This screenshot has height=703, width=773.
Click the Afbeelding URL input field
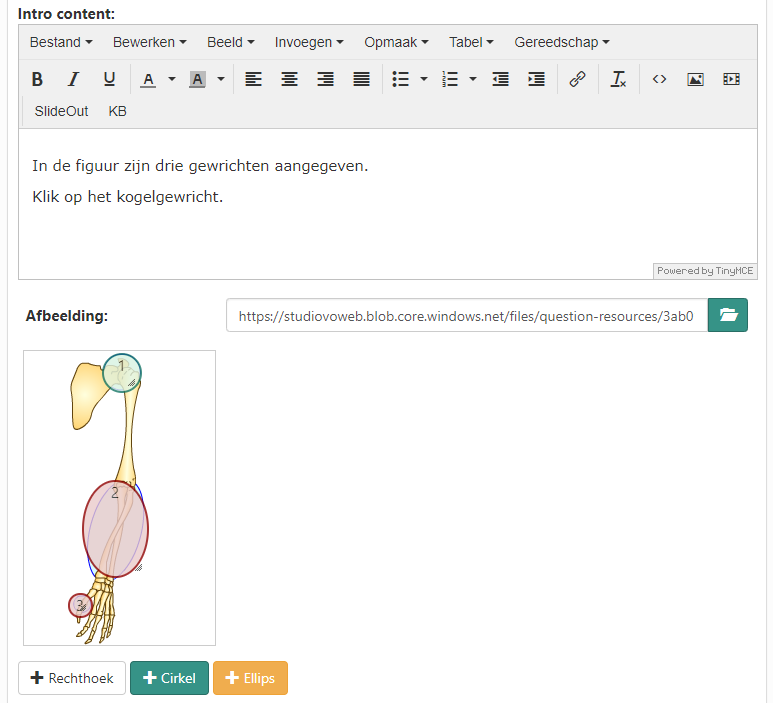[467, 315]
